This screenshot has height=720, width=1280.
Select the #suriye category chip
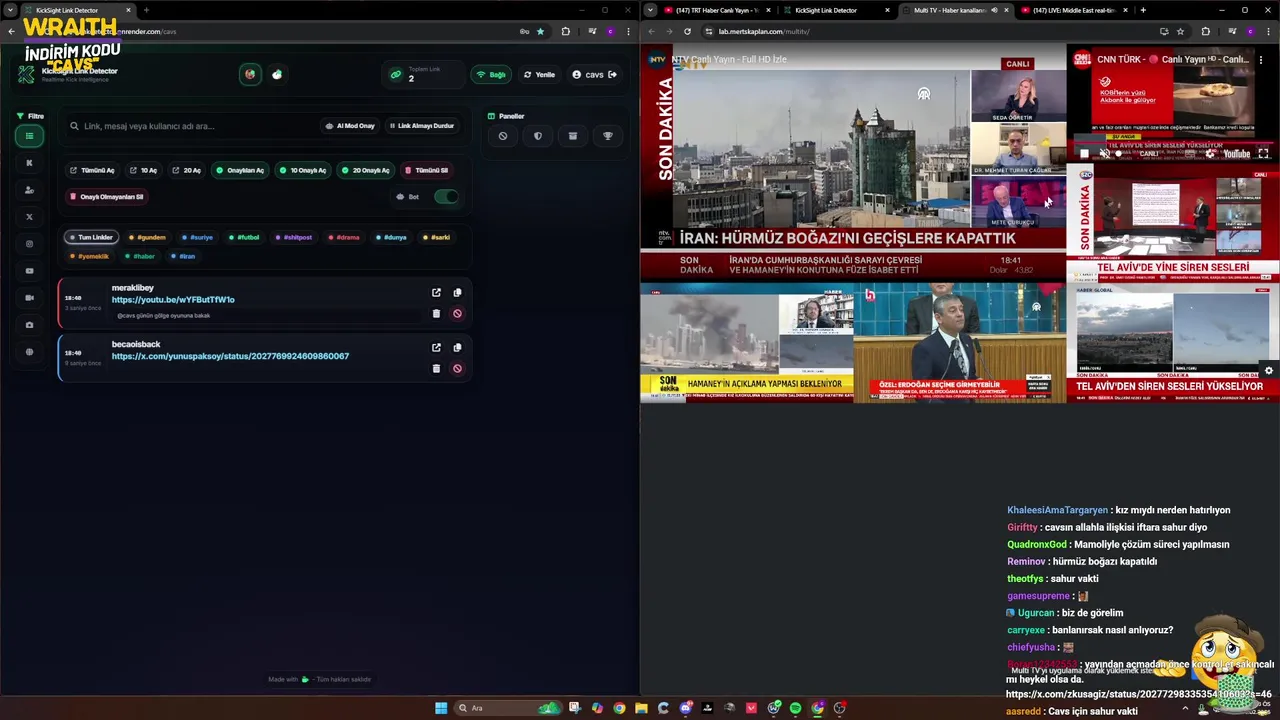coord(197,237)
